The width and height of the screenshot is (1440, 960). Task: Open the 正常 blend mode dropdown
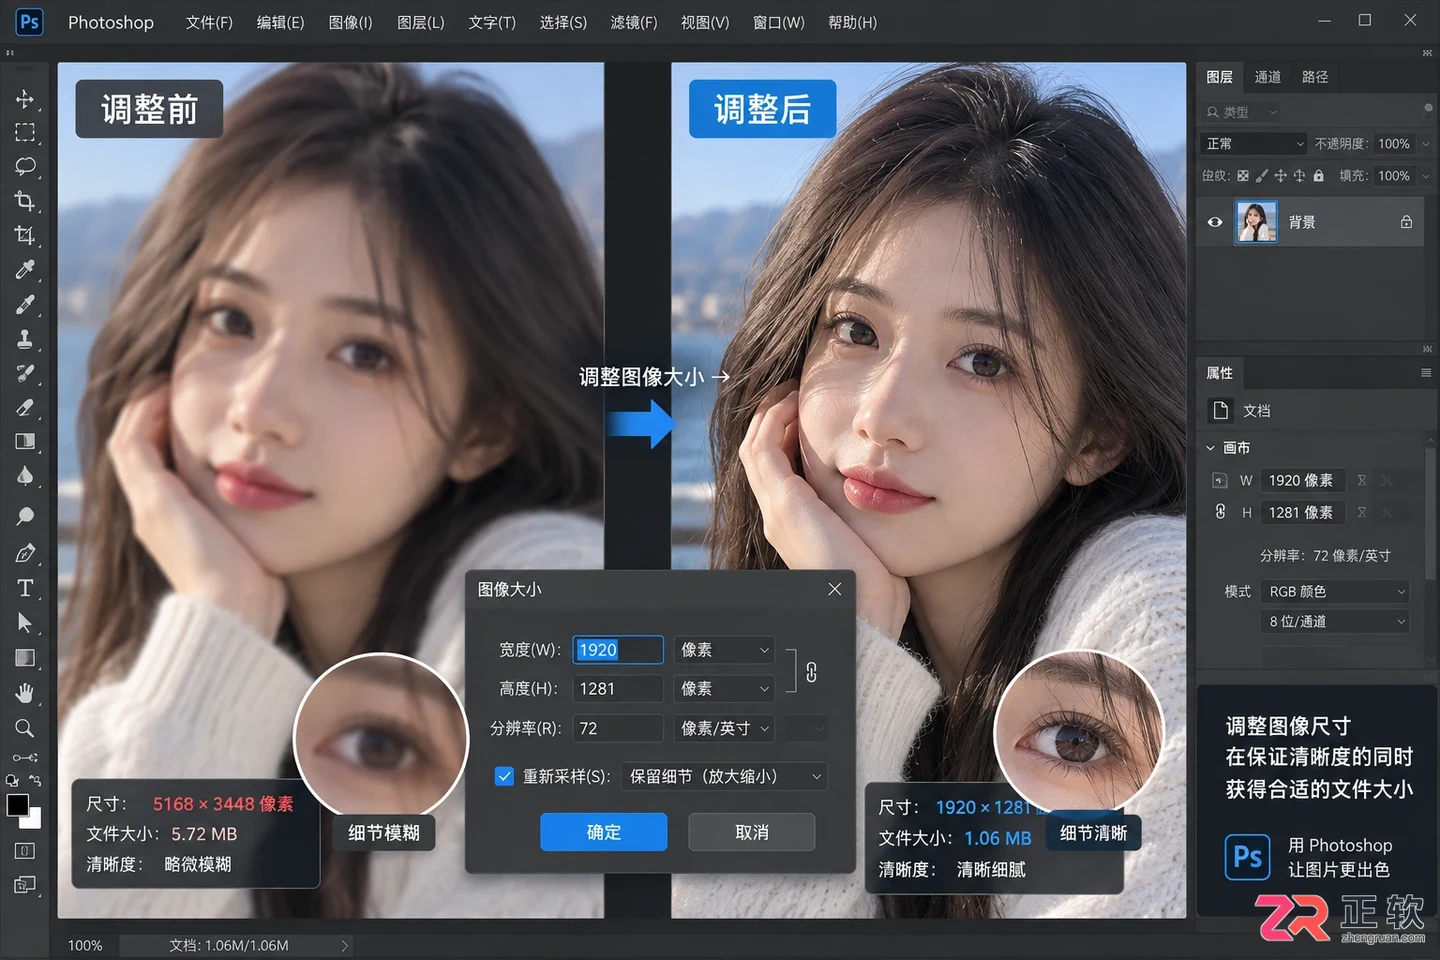tap(1254, 144)
